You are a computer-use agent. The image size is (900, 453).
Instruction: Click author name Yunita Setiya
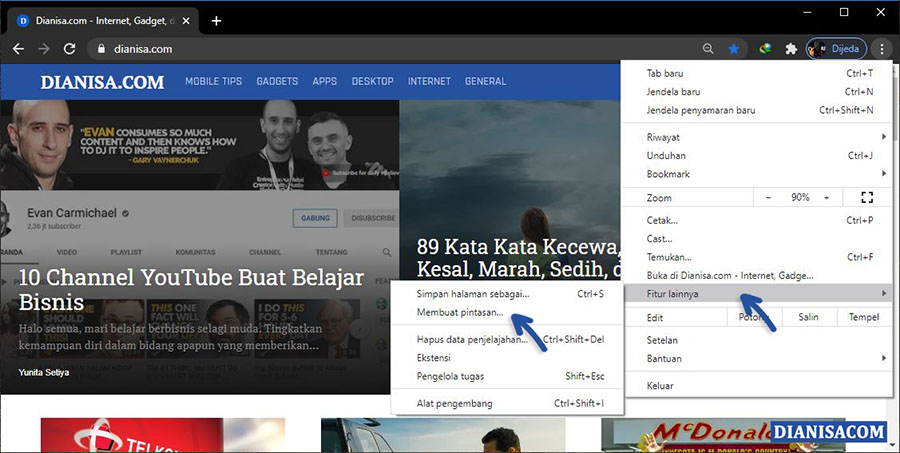44,373
